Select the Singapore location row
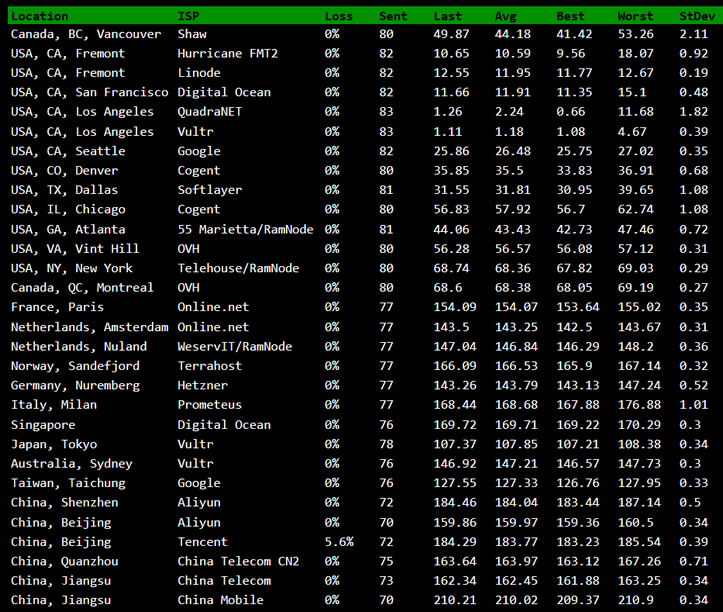This screenshot has width=723, height=612. pos(44,424)
